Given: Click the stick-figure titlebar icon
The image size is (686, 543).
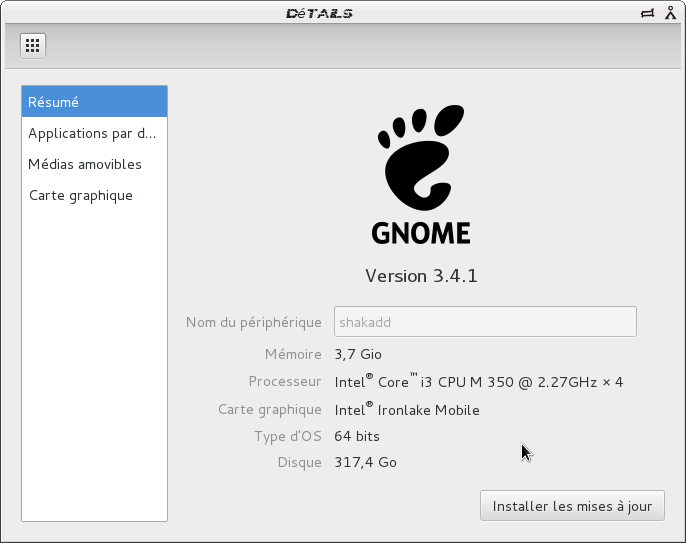Looking at the screenshot, I should 670,13.
